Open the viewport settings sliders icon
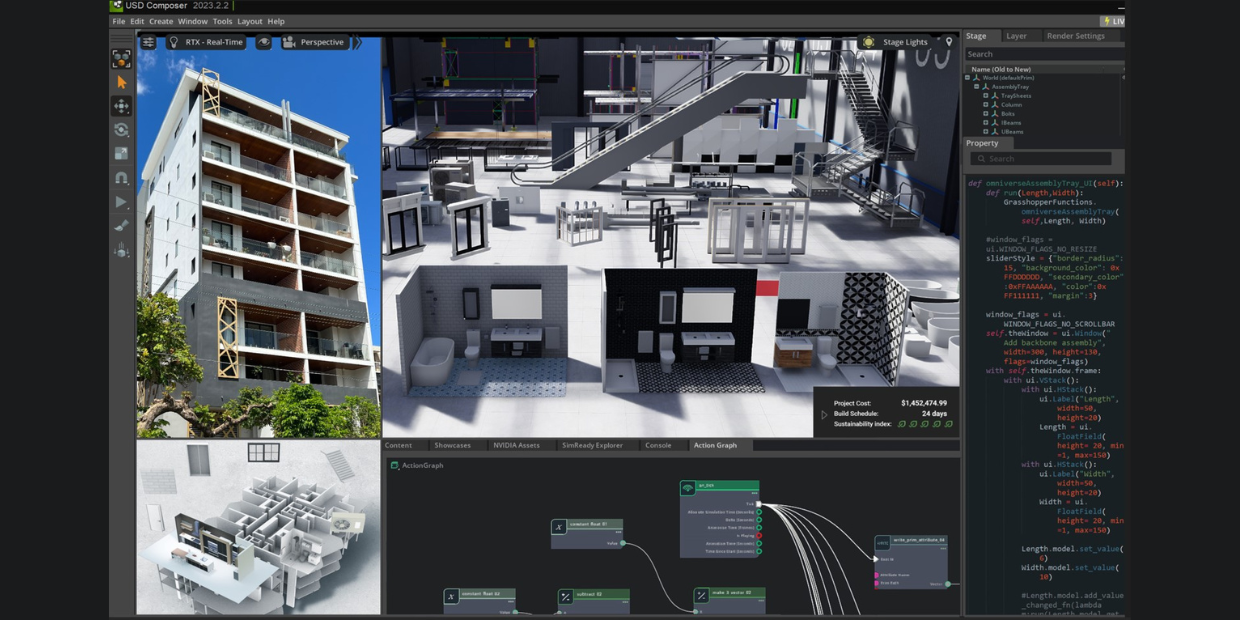Viewport: 1240px width, 620px height. coord(147,42)
